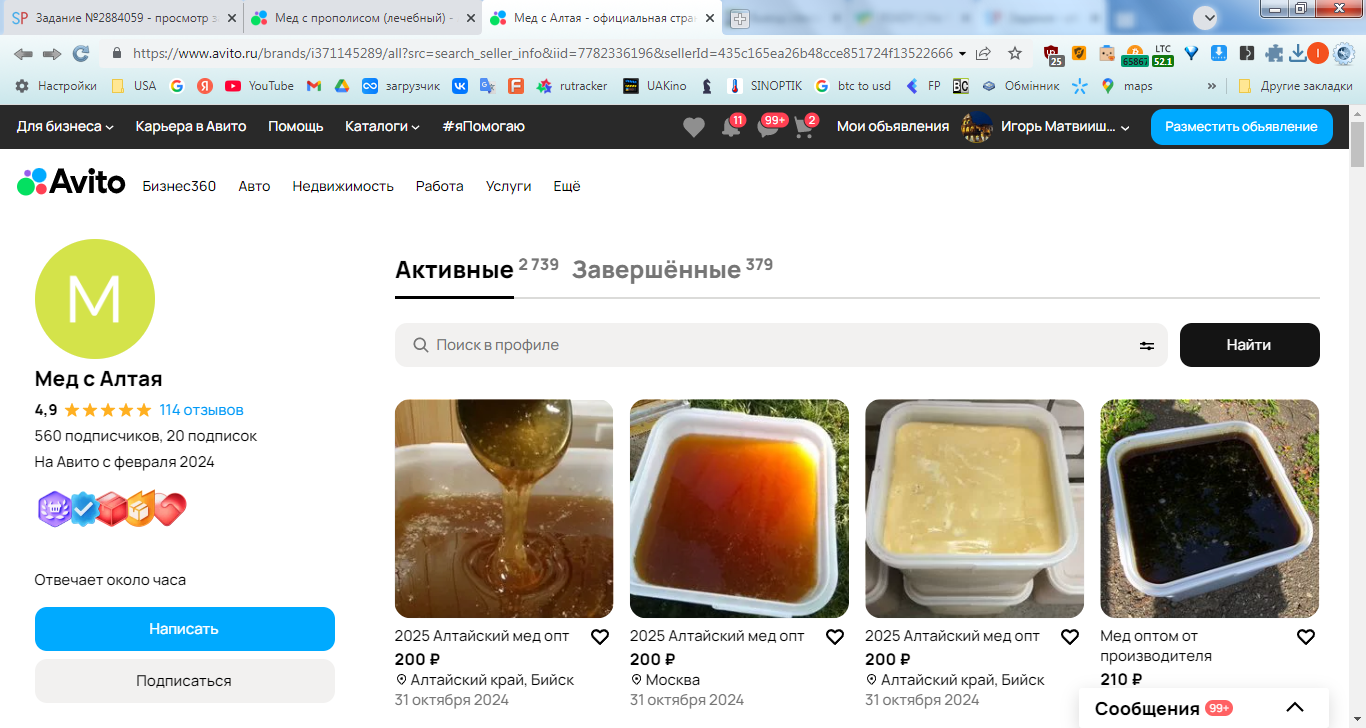Open address bar URL dropdown arrow
The height and width of the screenshot is (728, 1366).
962,53
